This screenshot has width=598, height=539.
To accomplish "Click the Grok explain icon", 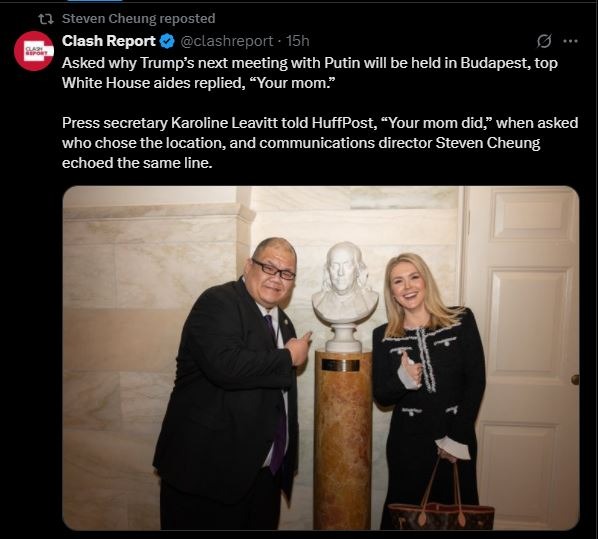I will point(544,41).
